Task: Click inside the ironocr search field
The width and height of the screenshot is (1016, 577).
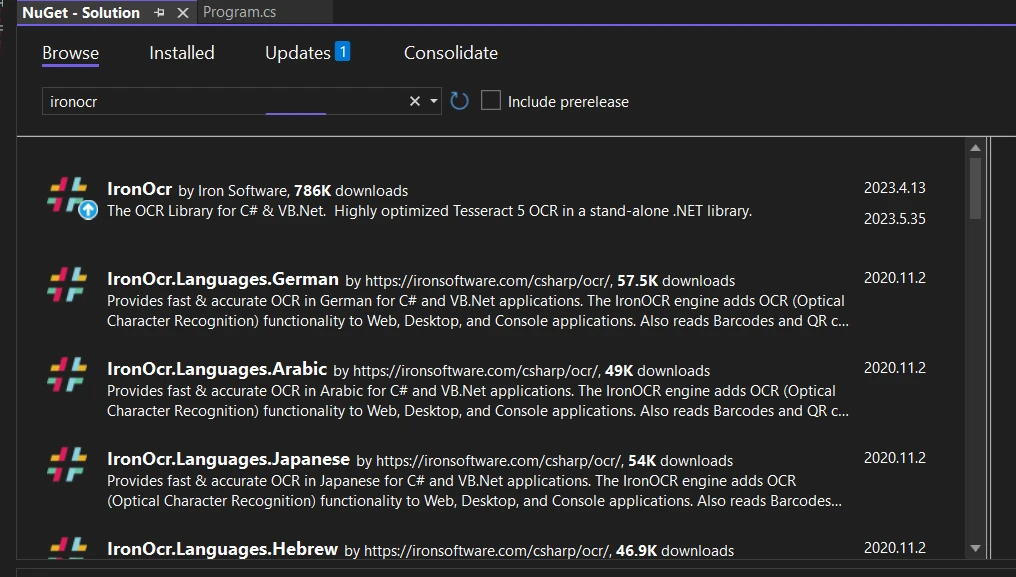Action: (x=220, y=101)
